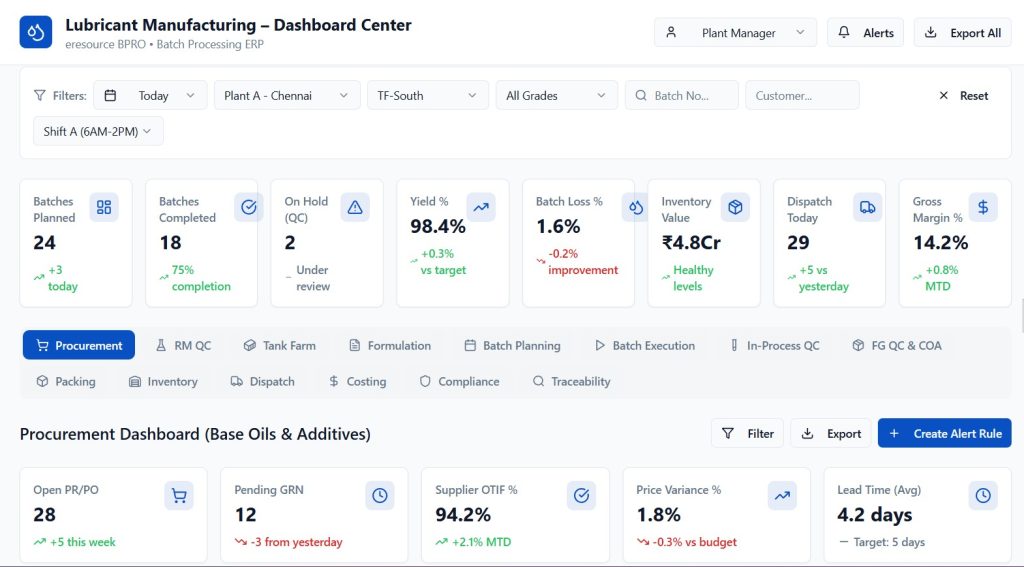This screenshot has height=567, width=1024.
Task: Click the Export All button
Action: (962, 33)
